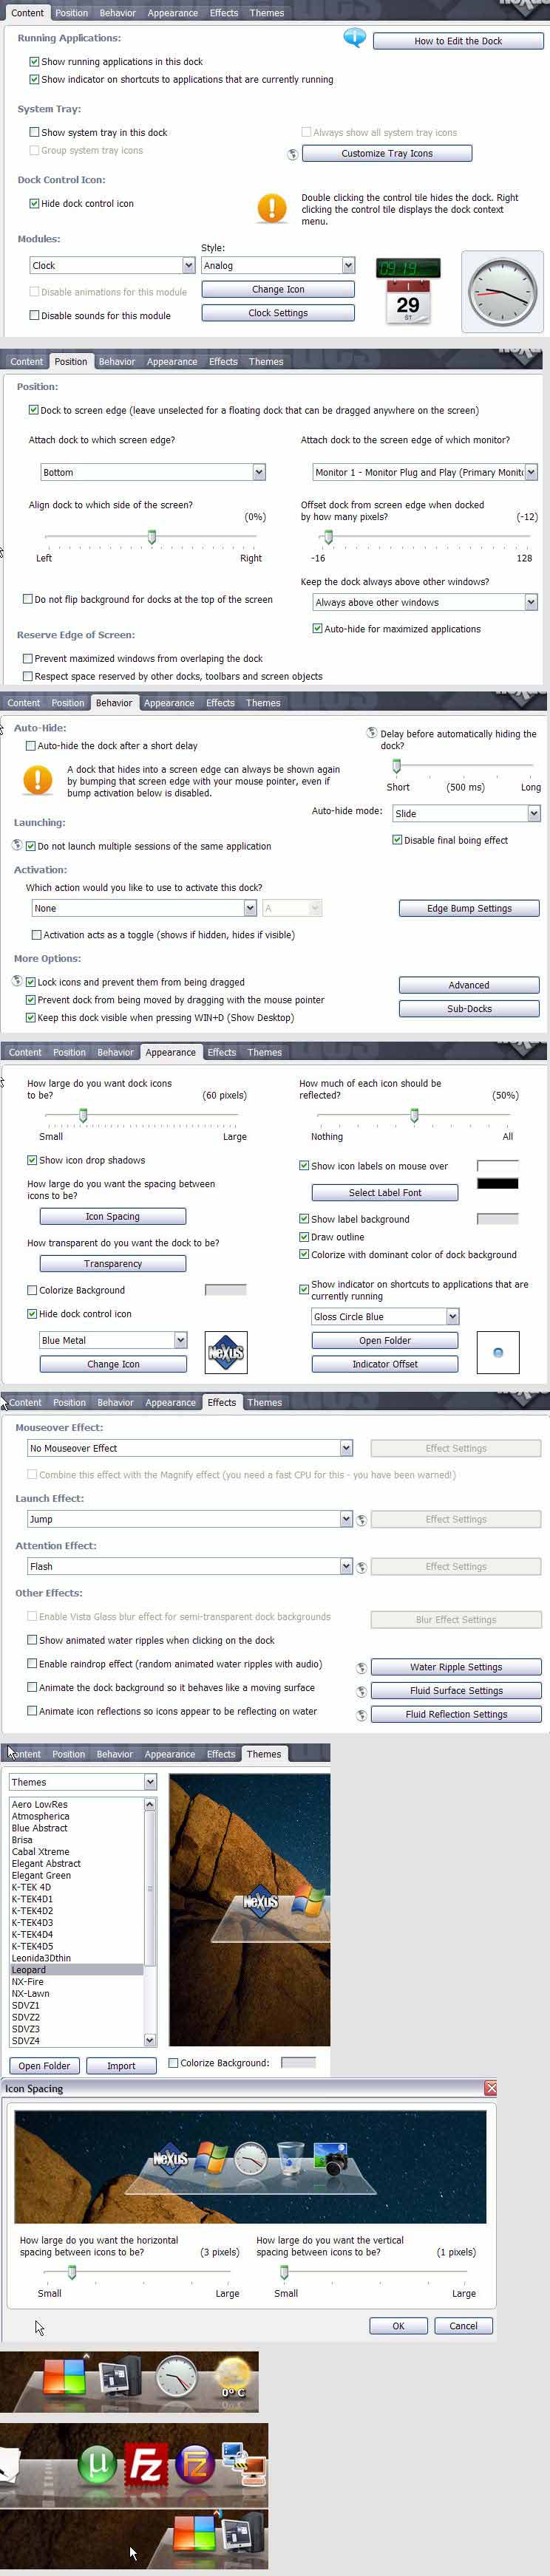The height and width of the screenshot is (2576, 550).
Task: Click the currently selected Effects tab
Action: coord(221,1402)
